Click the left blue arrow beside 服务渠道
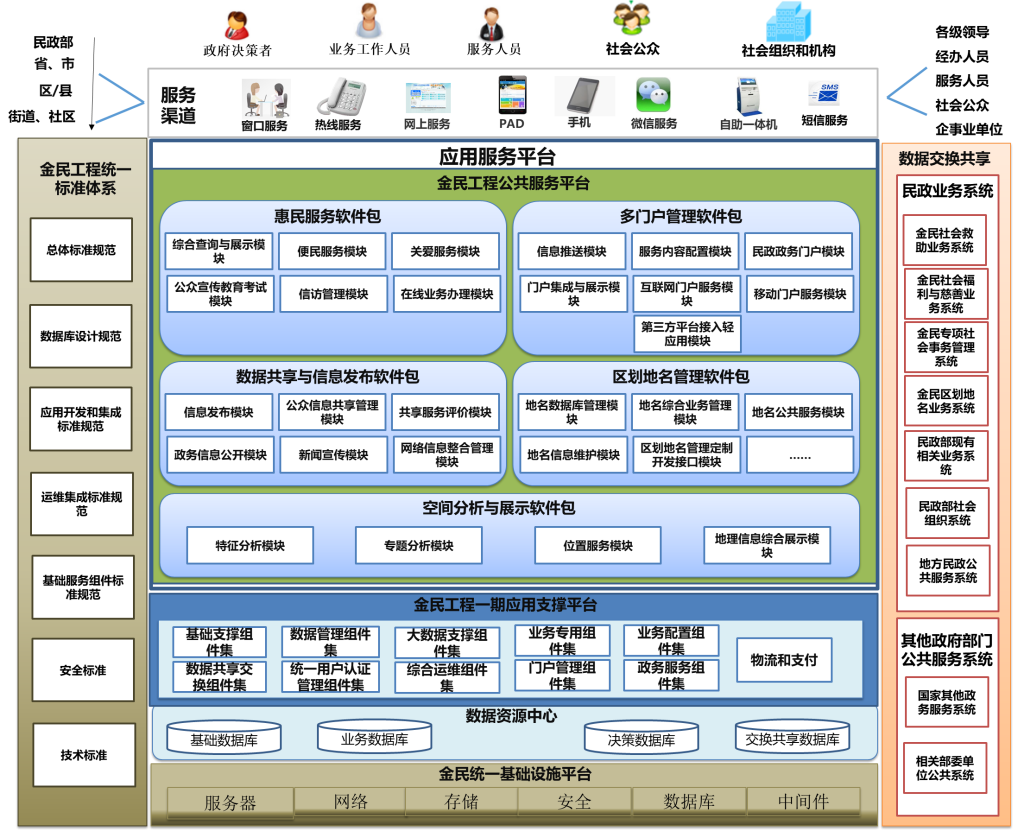The image size is (1024, 831). coord(122,98)
